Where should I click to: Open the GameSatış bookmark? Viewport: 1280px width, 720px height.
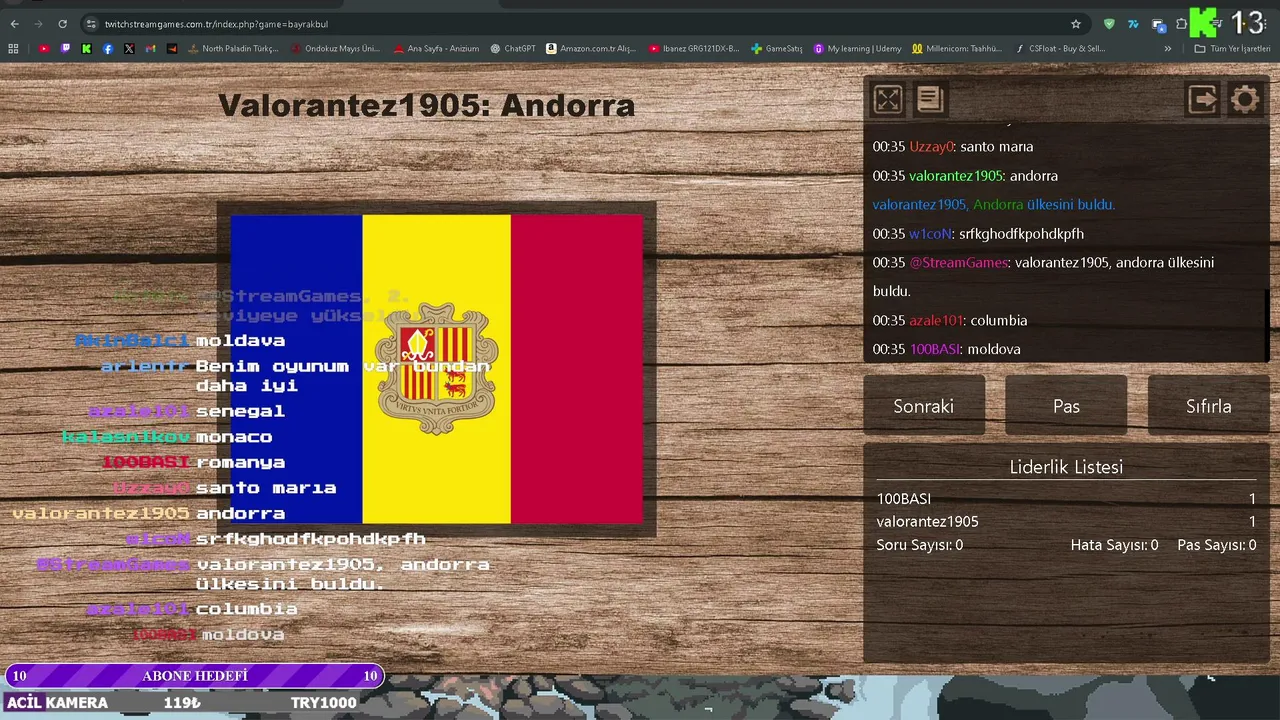click(x=777, y=48)
